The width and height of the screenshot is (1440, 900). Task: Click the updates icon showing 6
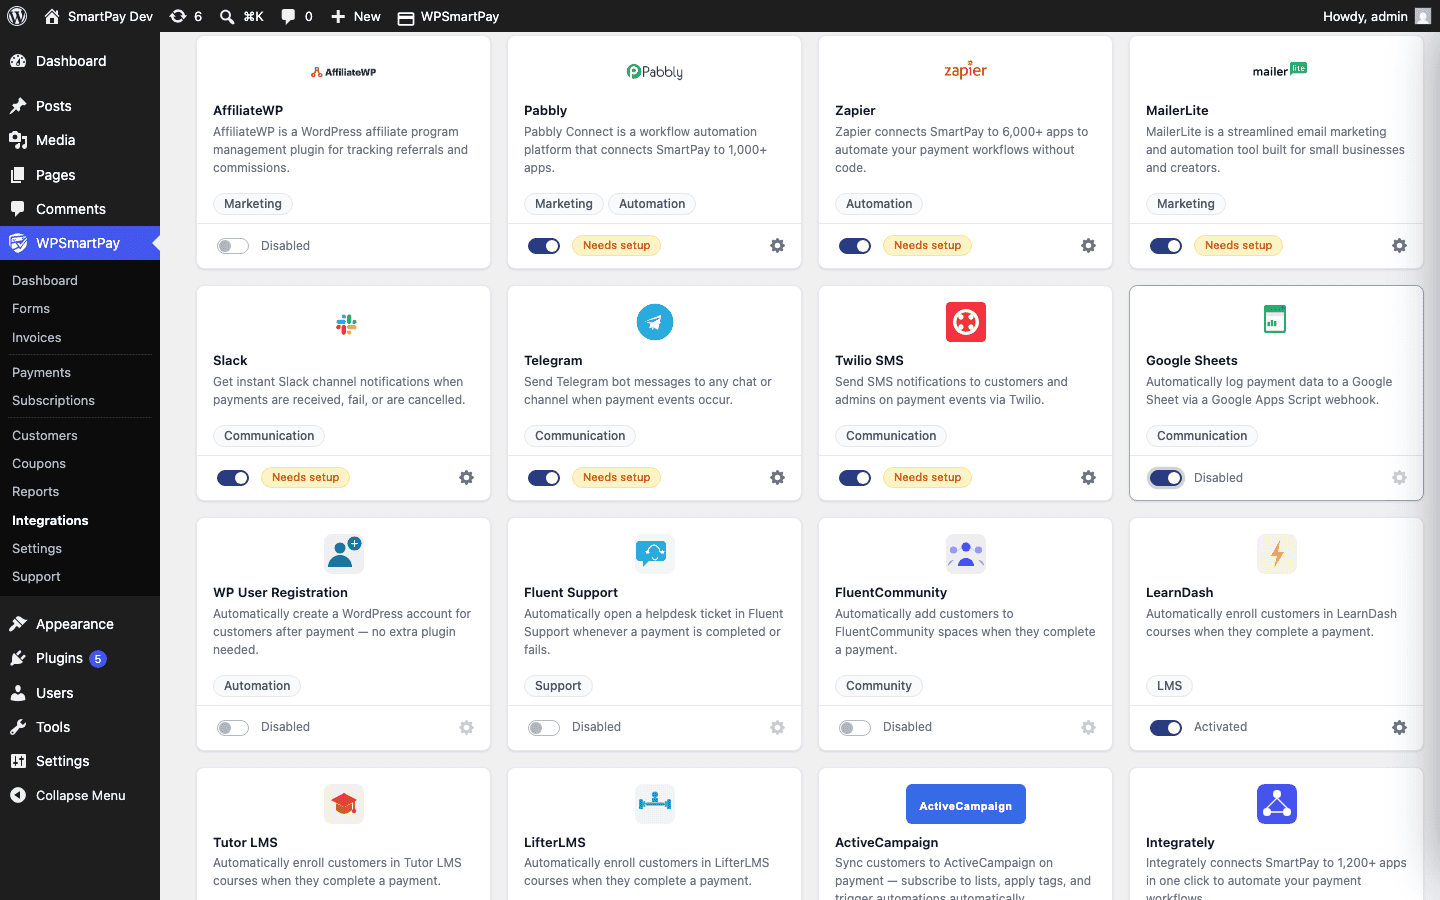coord(186,16)
